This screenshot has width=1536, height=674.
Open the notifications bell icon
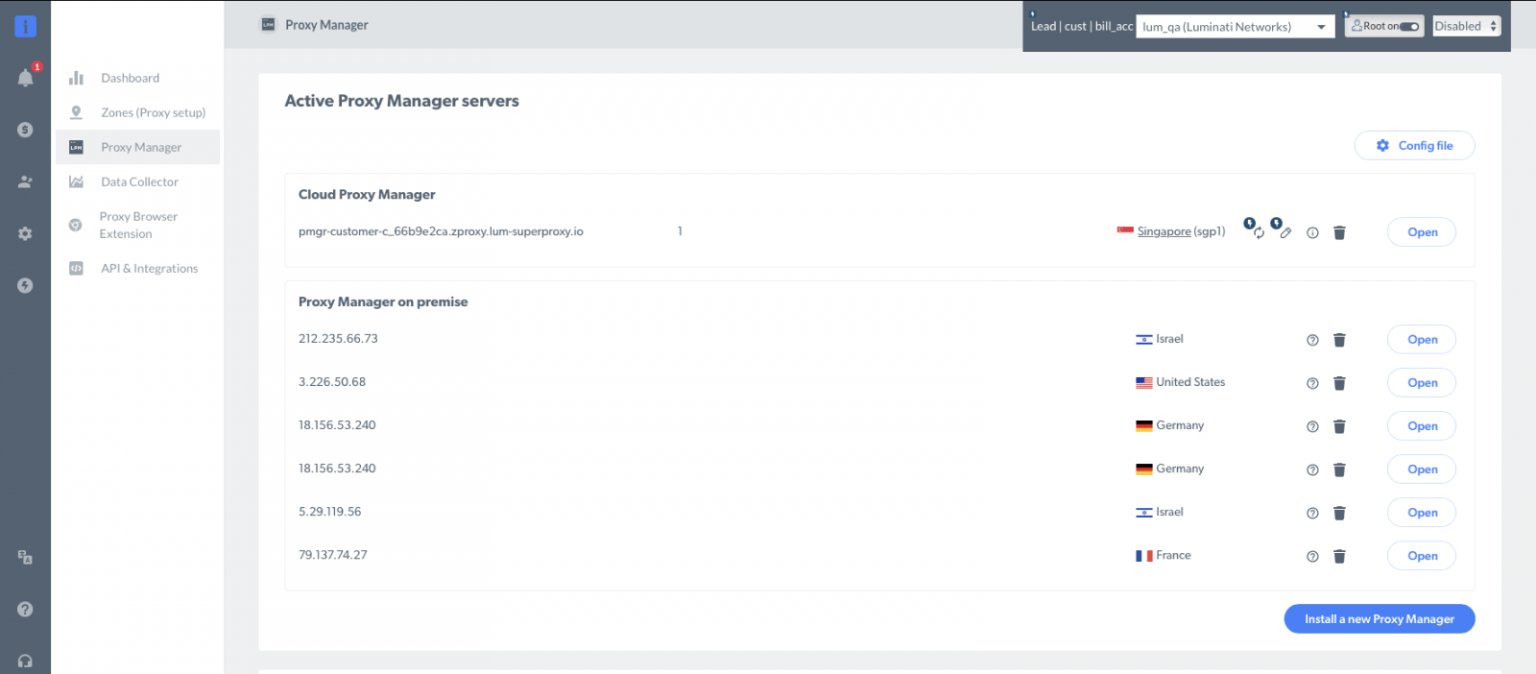click(x=25, y=78)
